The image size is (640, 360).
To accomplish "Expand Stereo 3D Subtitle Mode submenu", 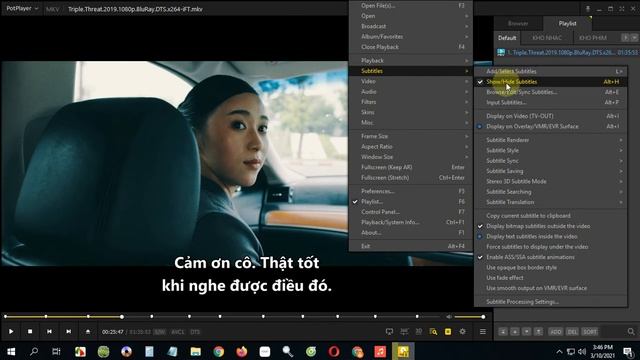I will [550, 181].
